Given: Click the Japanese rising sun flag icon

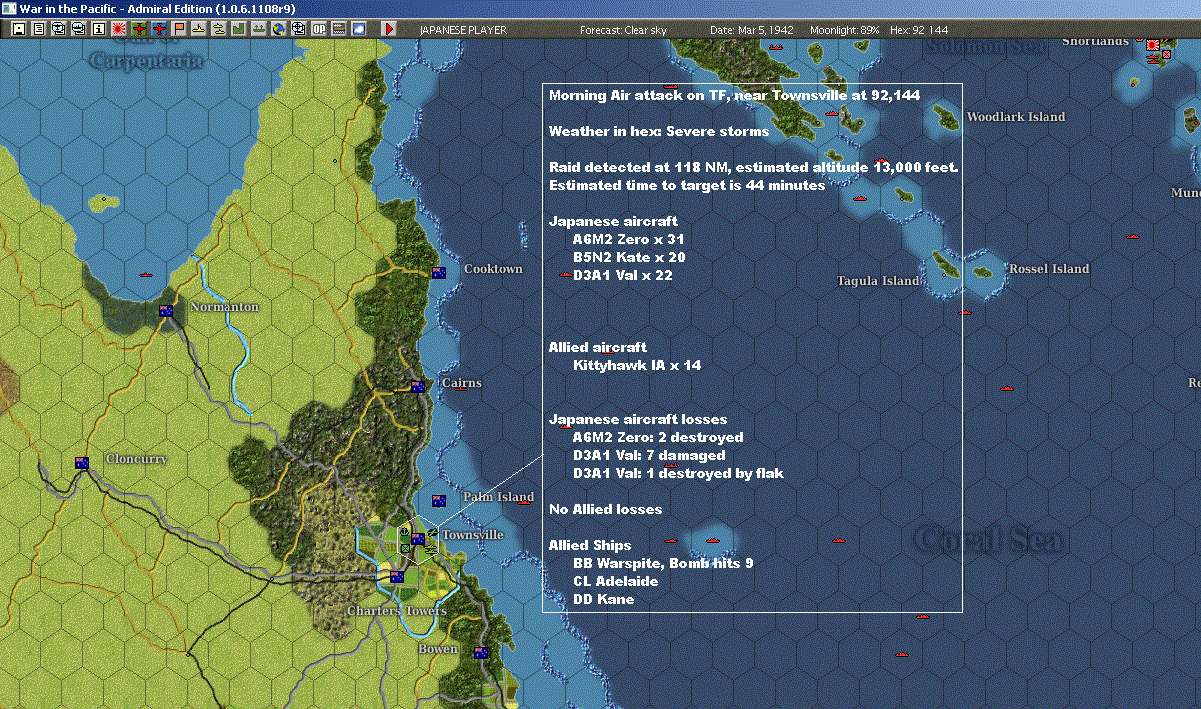Looking at the screenshot, I should point(118,29).
